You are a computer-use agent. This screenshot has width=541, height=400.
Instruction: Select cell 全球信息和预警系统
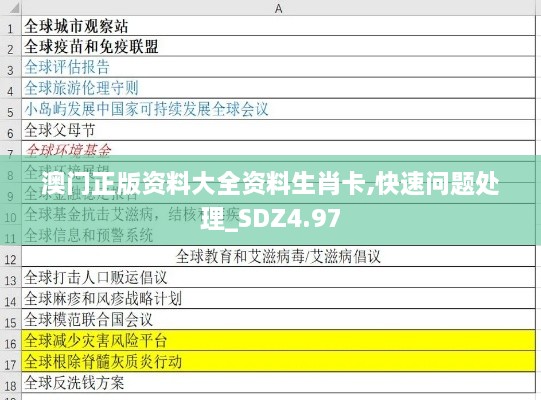coord(278,235)
